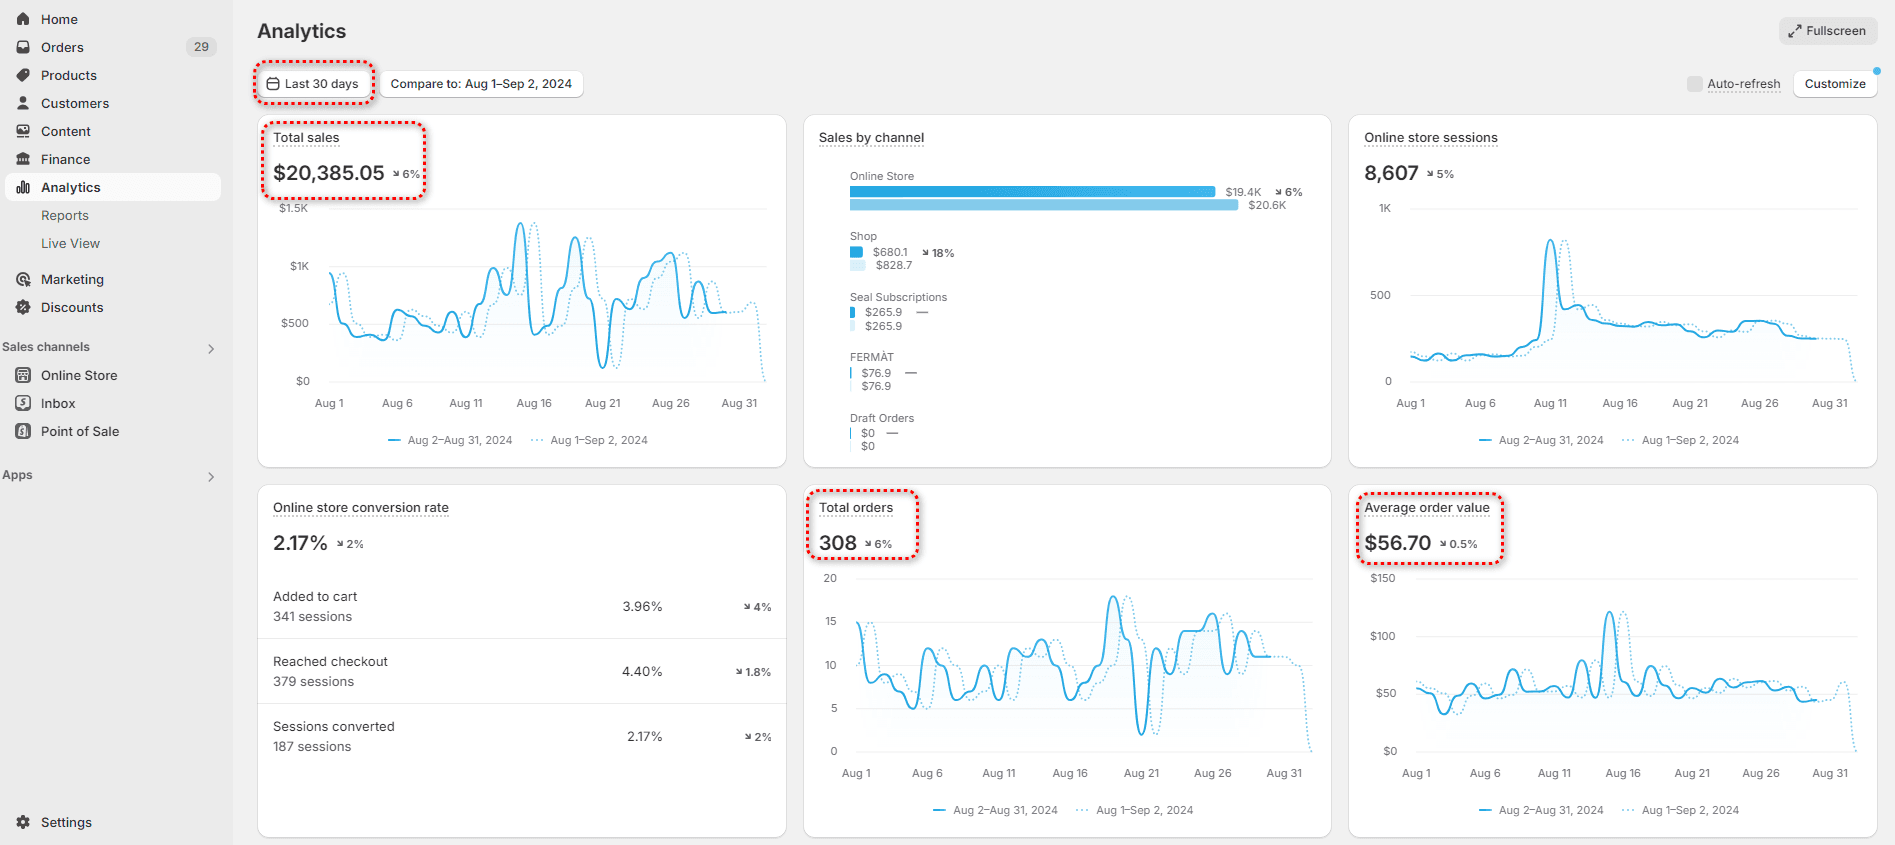Viewport: 1895px width, 845px height.
Task: Click the Fullscreen expand arrows icon
Action: point(1795,31)
